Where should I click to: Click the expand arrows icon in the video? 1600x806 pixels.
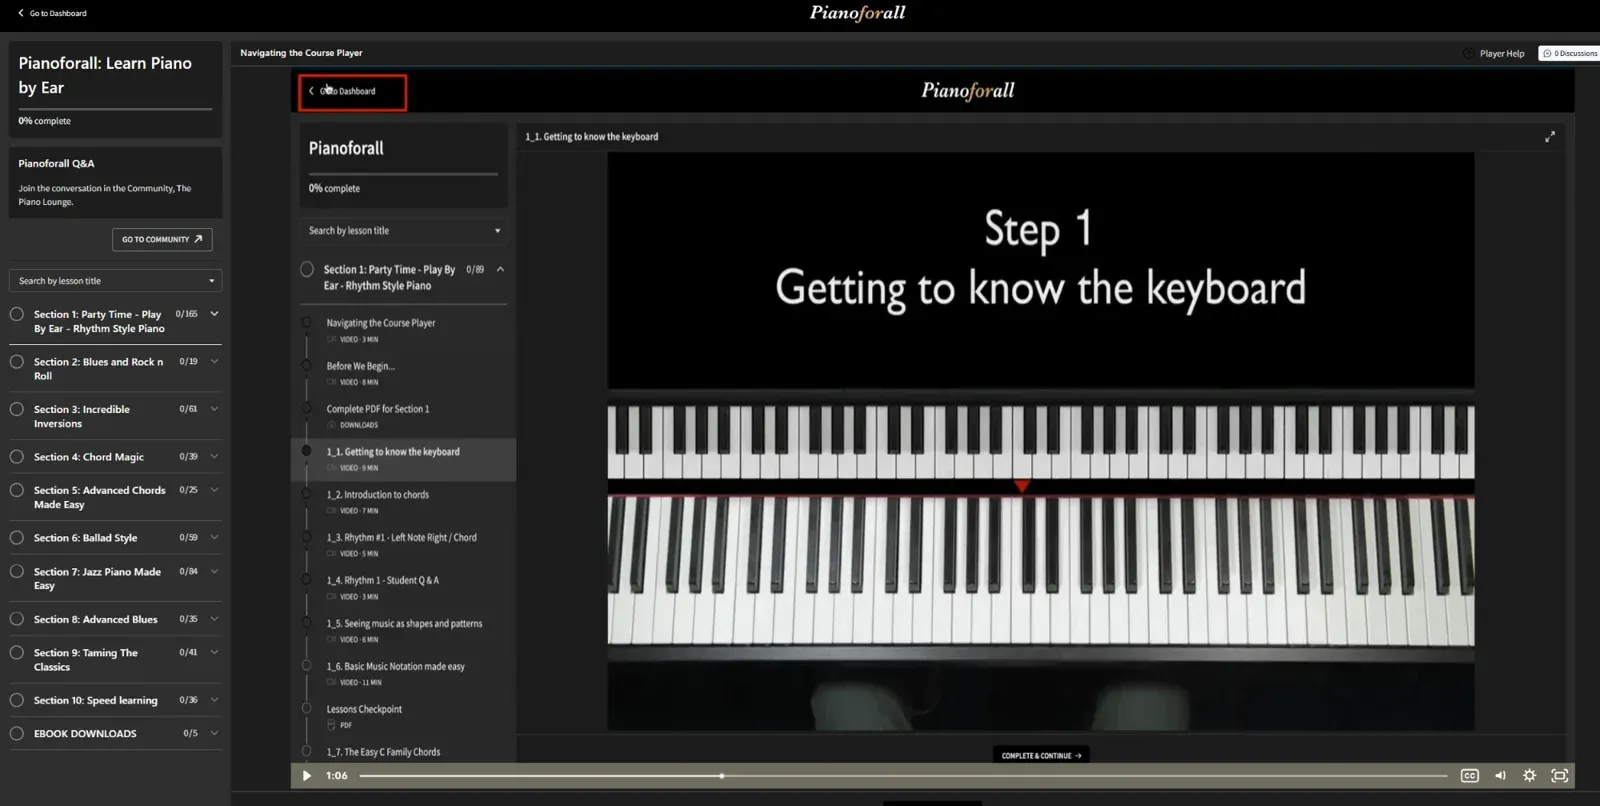coord(1549,137)
